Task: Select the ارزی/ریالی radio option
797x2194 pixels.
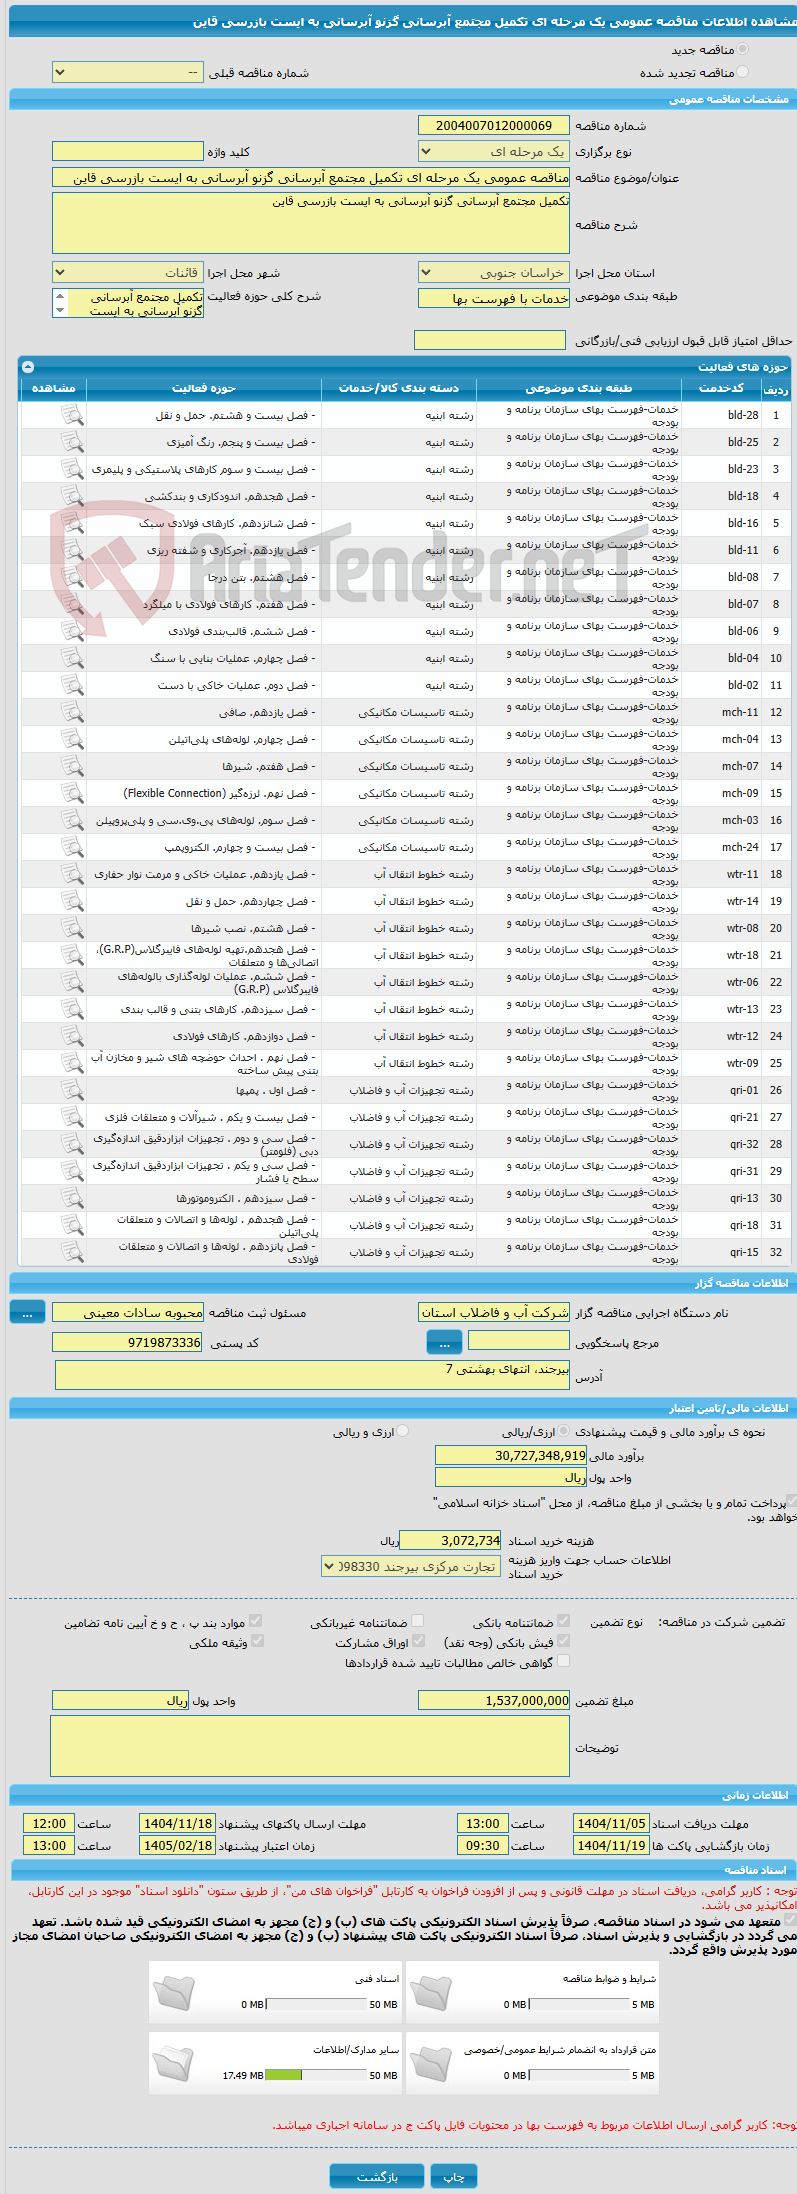Action: point(564,1431)
